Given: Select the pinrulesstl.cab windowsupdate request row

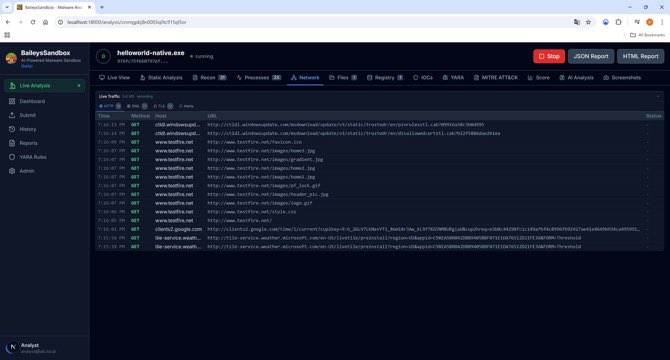Looking at the screenshot, I should 379,125.
